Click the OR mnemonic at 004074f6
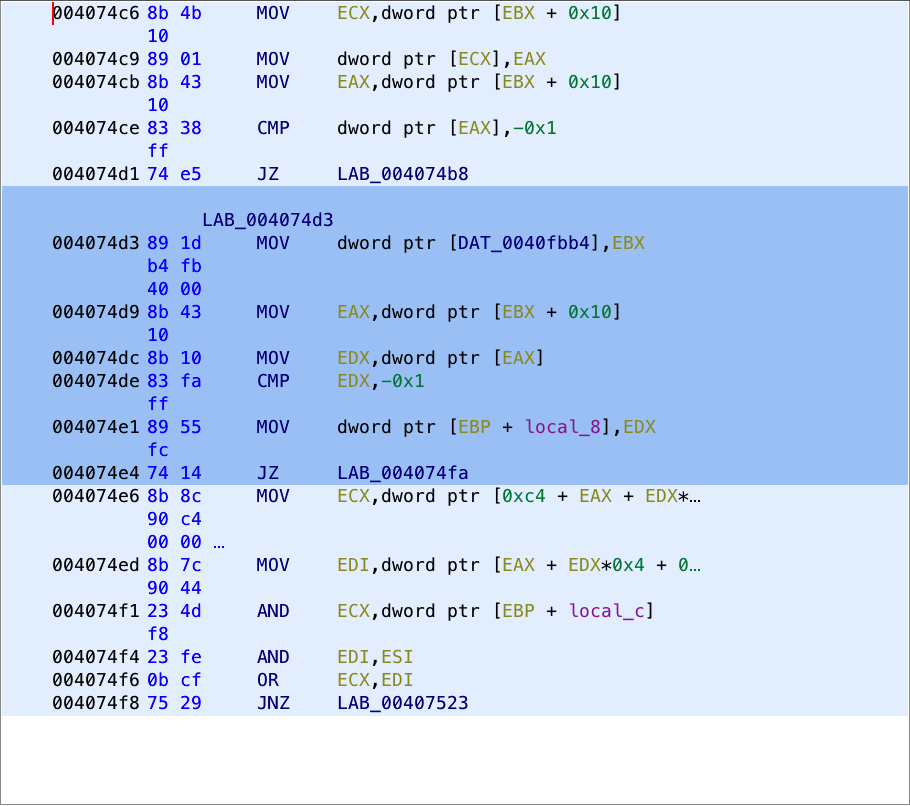The image size is (910, 806). click(267, 680)
